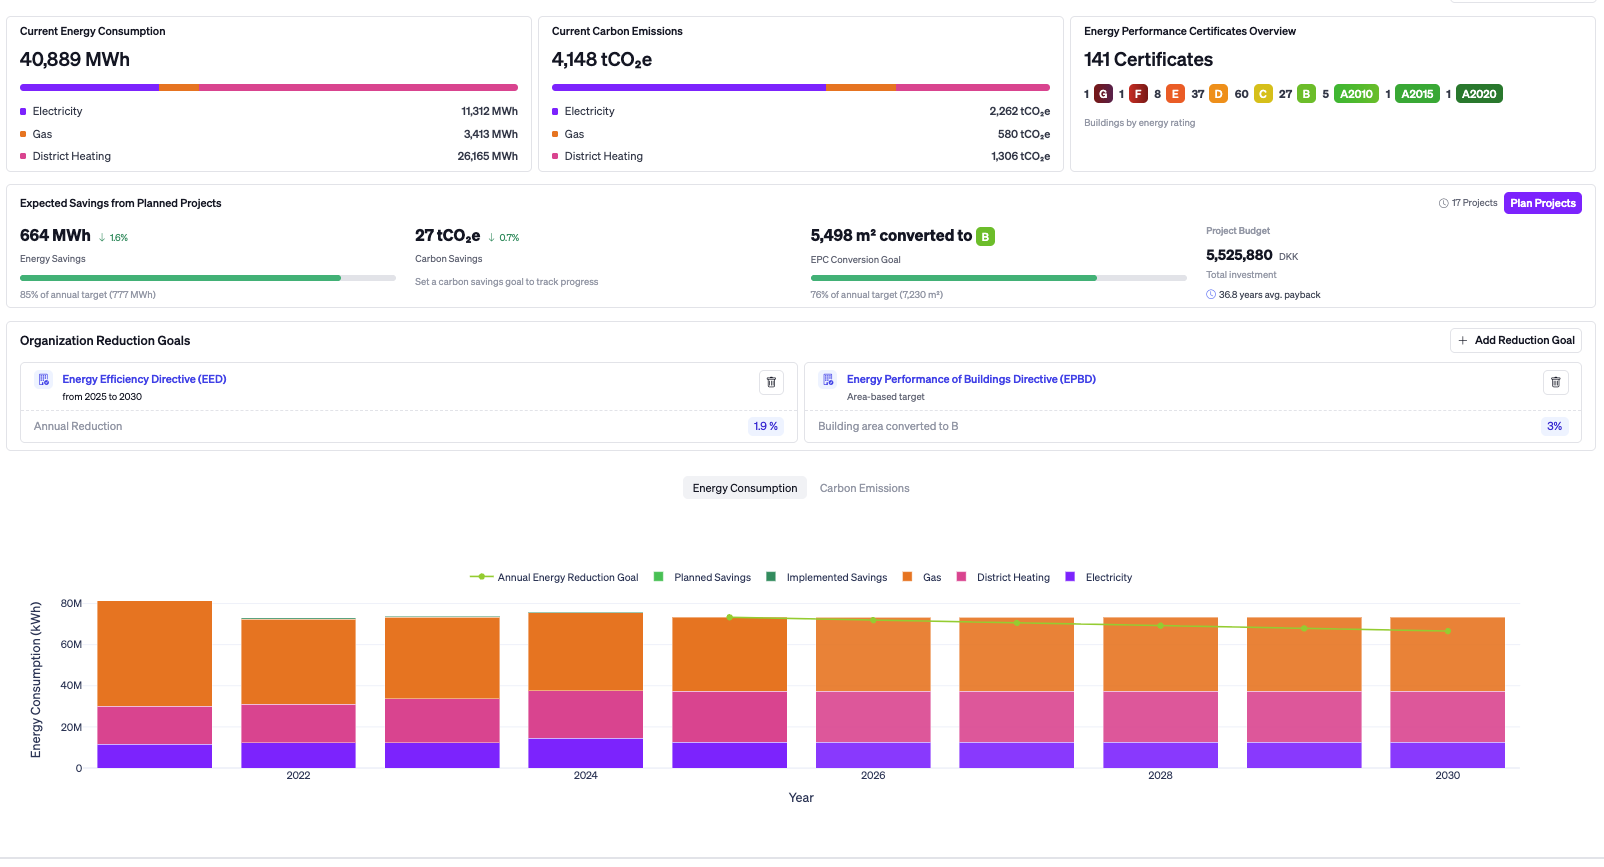
Task: Click the clock icon beside 17 Projects
Action: point(1443,203)
